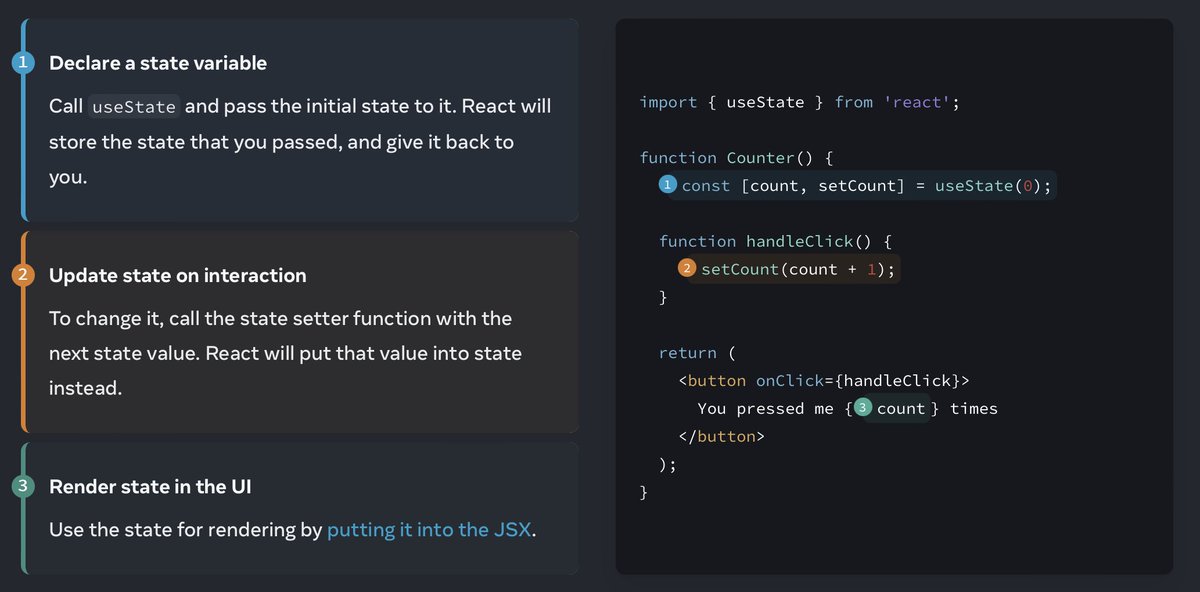Click the paragraph starting "store the state that you passed"
This screenshot has width=1200, height=592.
281,142
